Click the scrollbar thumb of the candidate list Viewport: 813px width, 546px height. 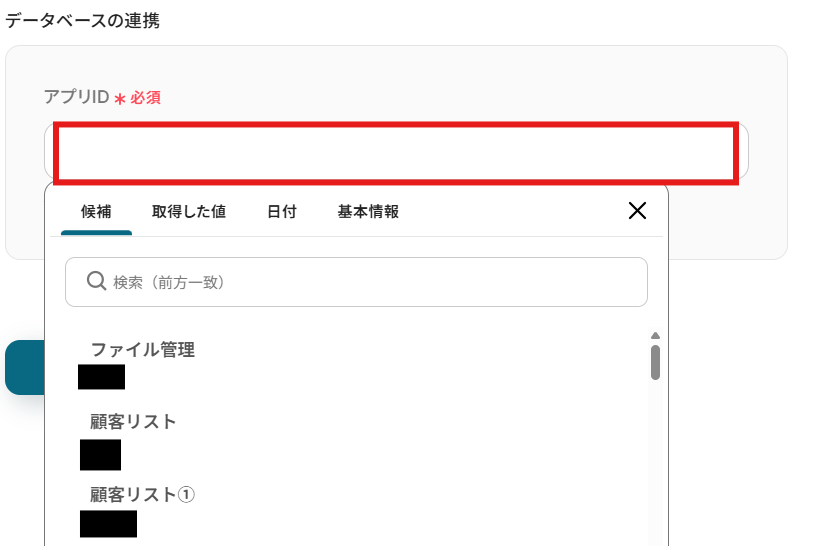655,362
